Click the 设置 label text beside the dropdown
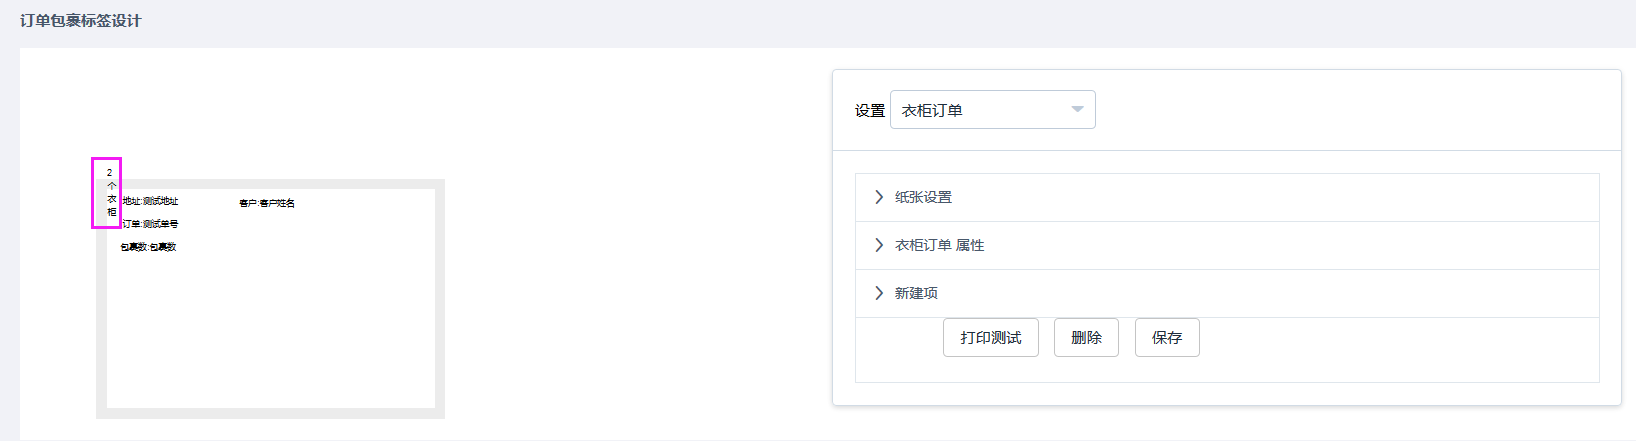The width and height of the screenshot is (1636, 441). (869, 110)
